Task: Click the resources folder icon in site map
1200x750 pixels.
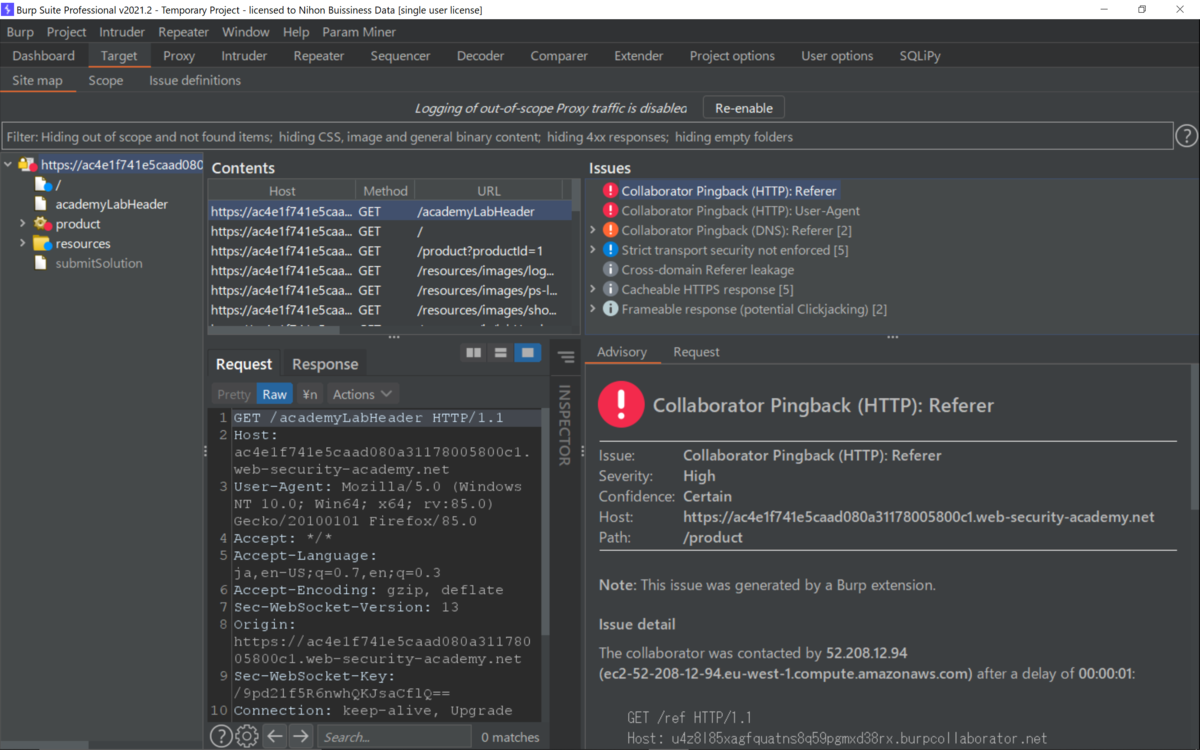Action: click(x=42, y=244)
